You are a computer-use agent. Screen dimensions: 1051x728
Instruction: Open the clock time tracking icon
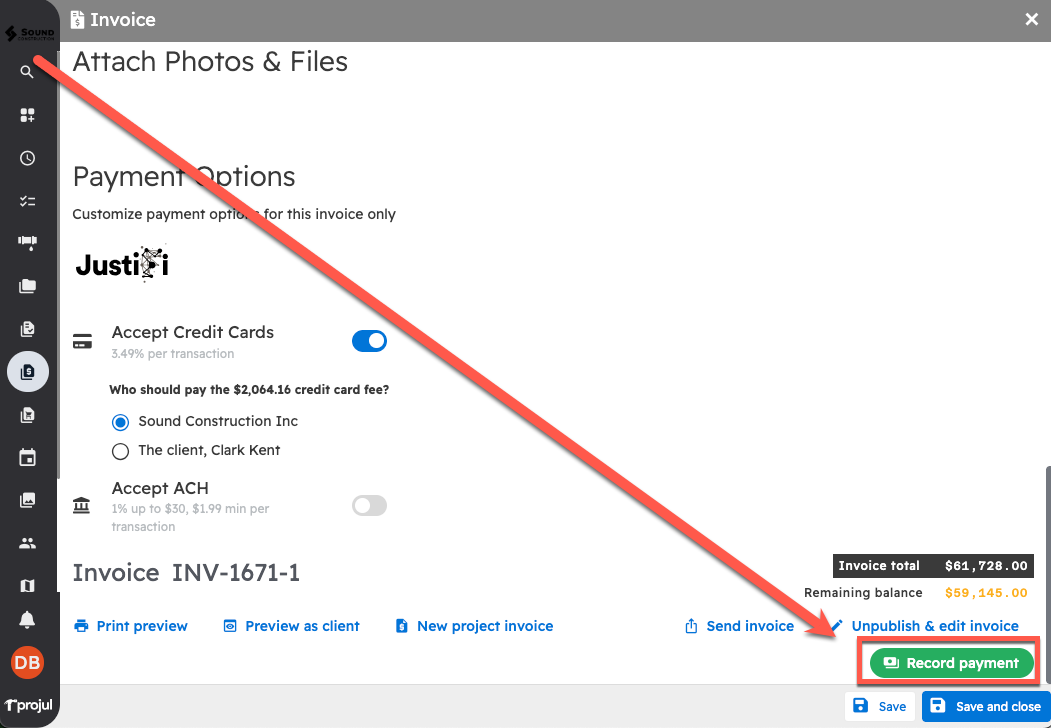28,158
